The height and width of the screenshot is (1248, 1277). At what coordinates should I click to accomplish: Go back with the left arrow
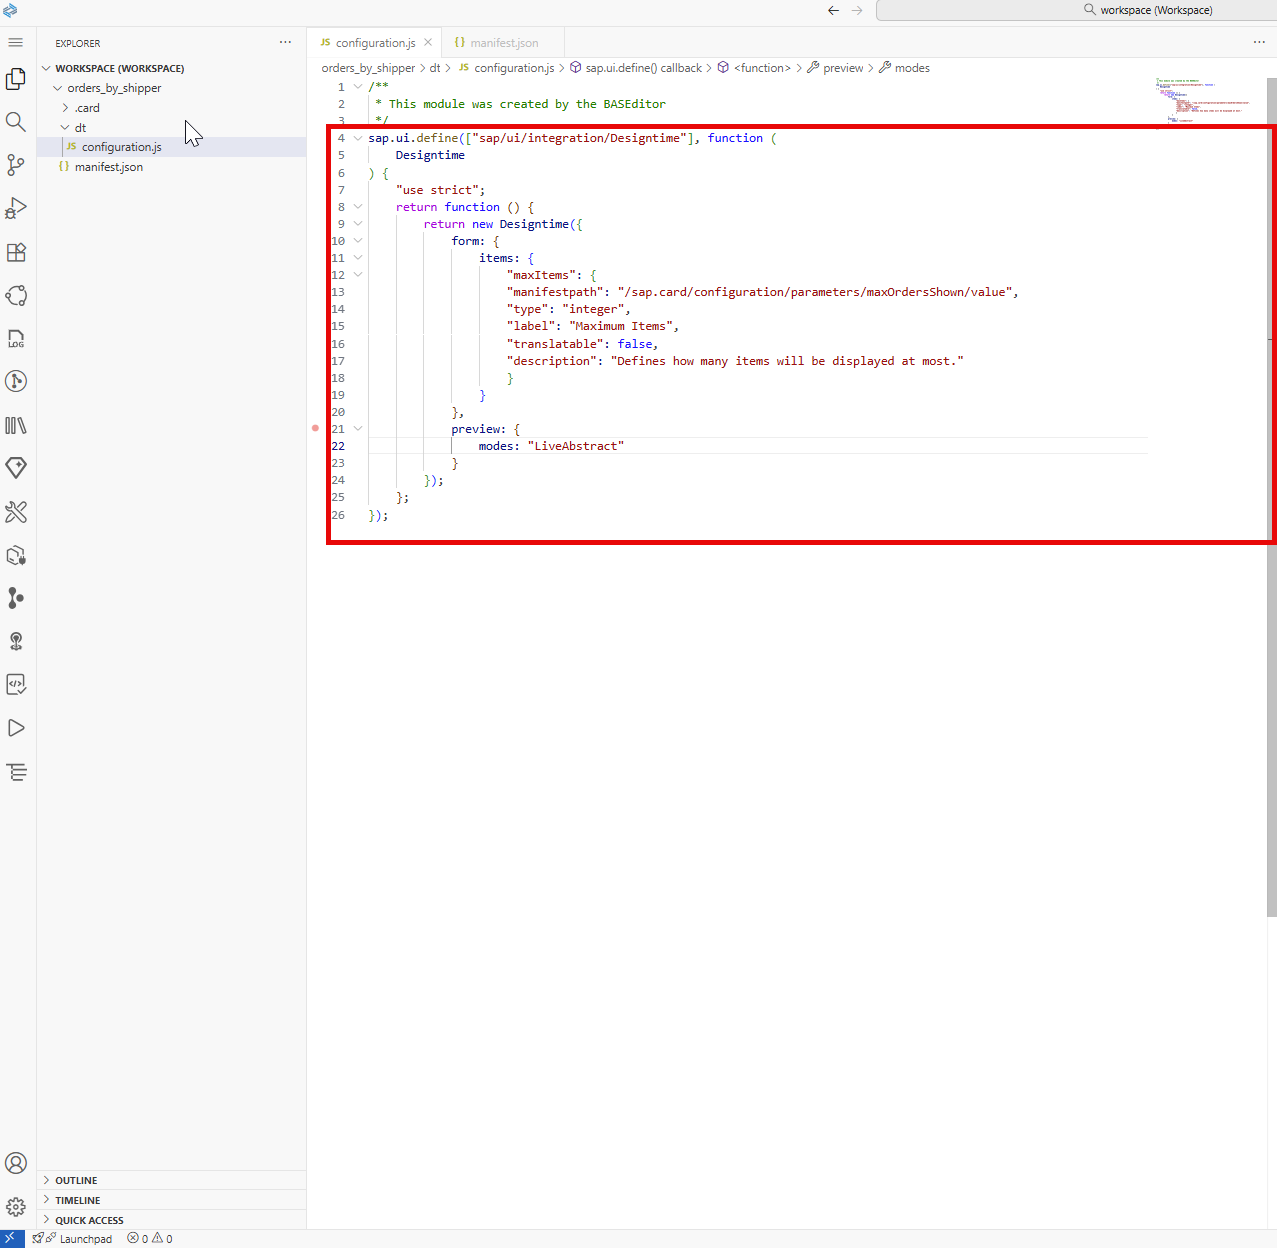pos(833,10)
